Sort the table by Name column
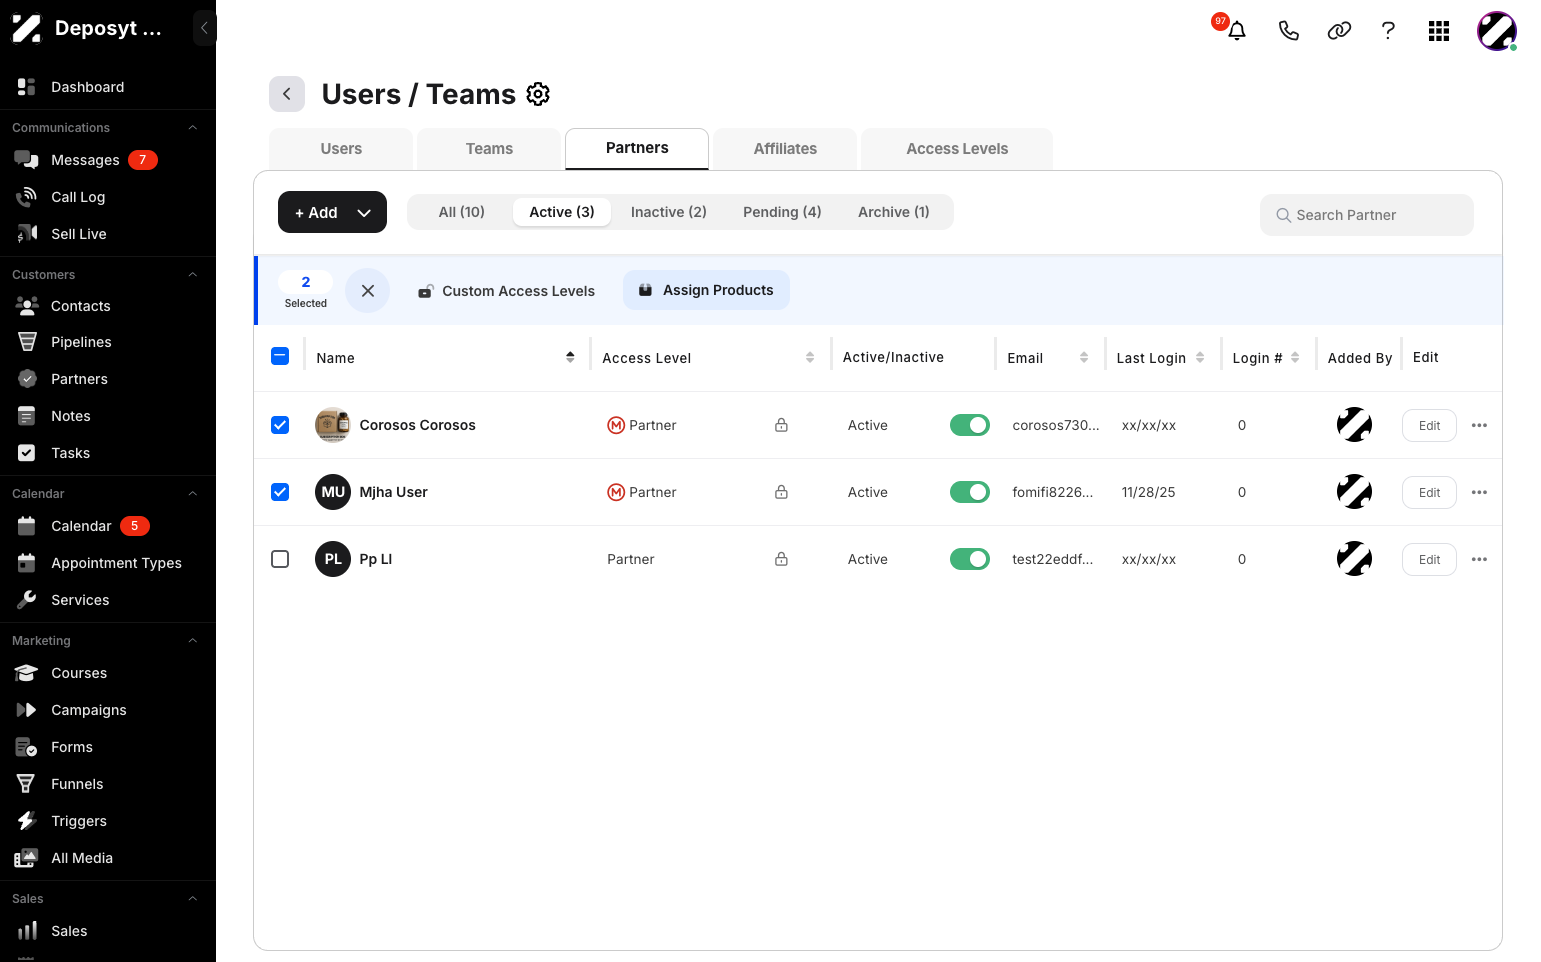 coord(570,357)
